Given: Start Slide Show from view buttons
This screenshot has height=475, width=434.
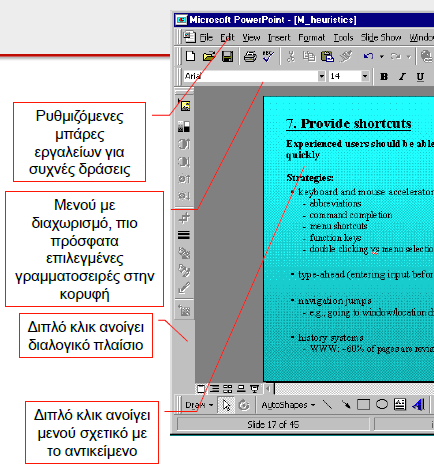Looking at the screenshot, I should click(254, 389).
